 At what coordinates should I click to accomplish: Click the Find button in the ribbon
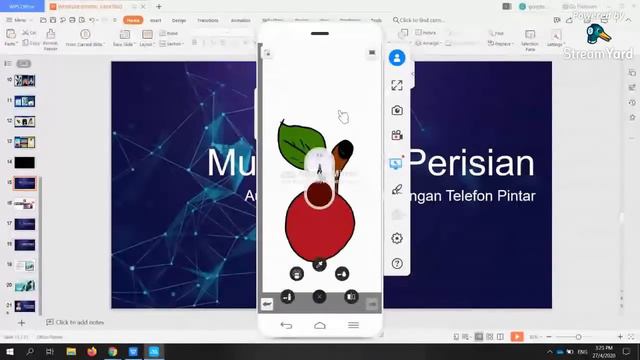(497, 33)
